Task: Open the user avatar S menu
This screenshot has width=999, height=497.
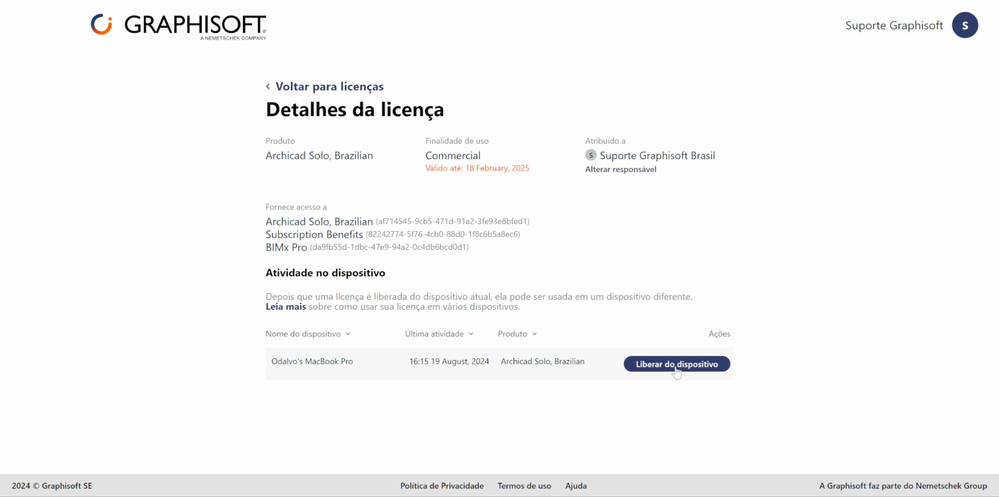Action: [965, 25]
